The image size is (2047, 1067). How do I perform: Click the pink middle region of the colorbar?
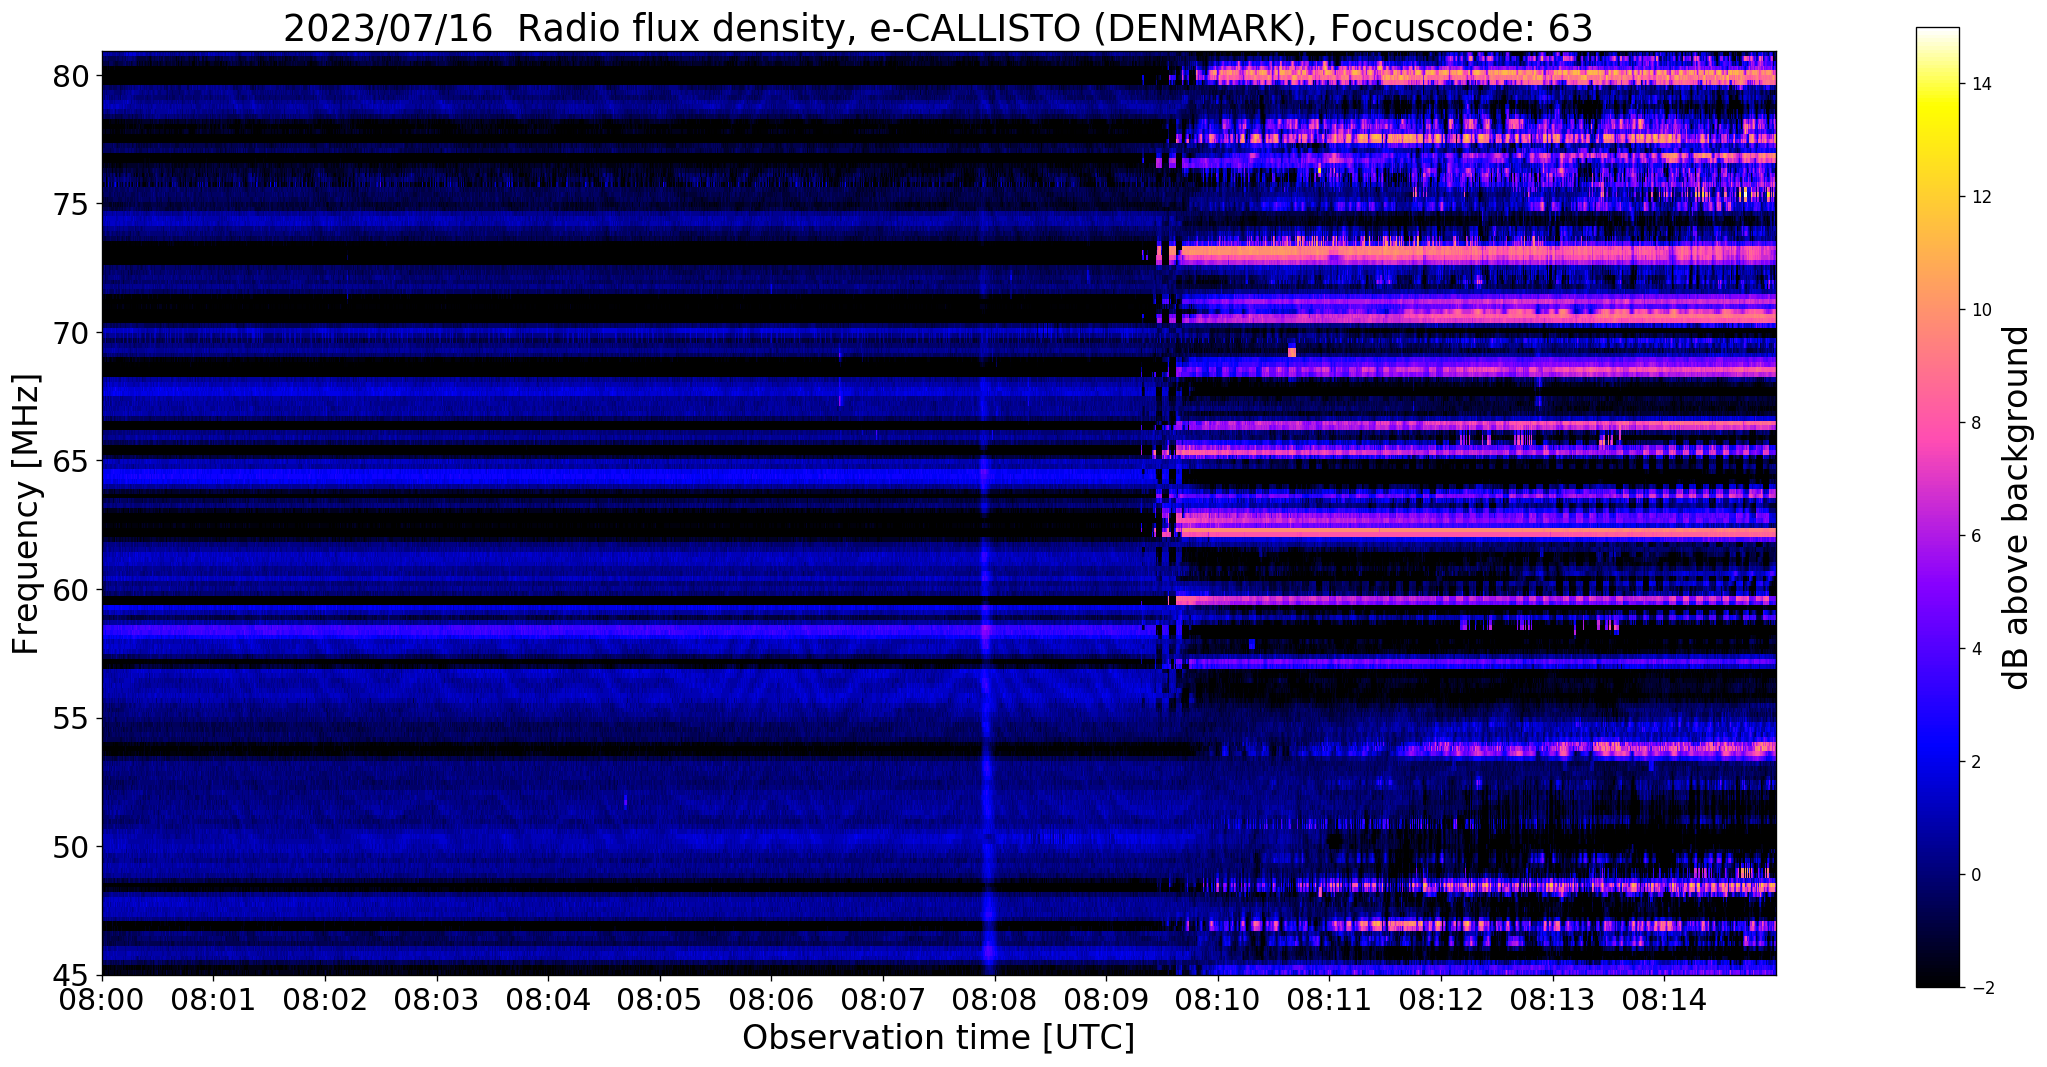1937,423
